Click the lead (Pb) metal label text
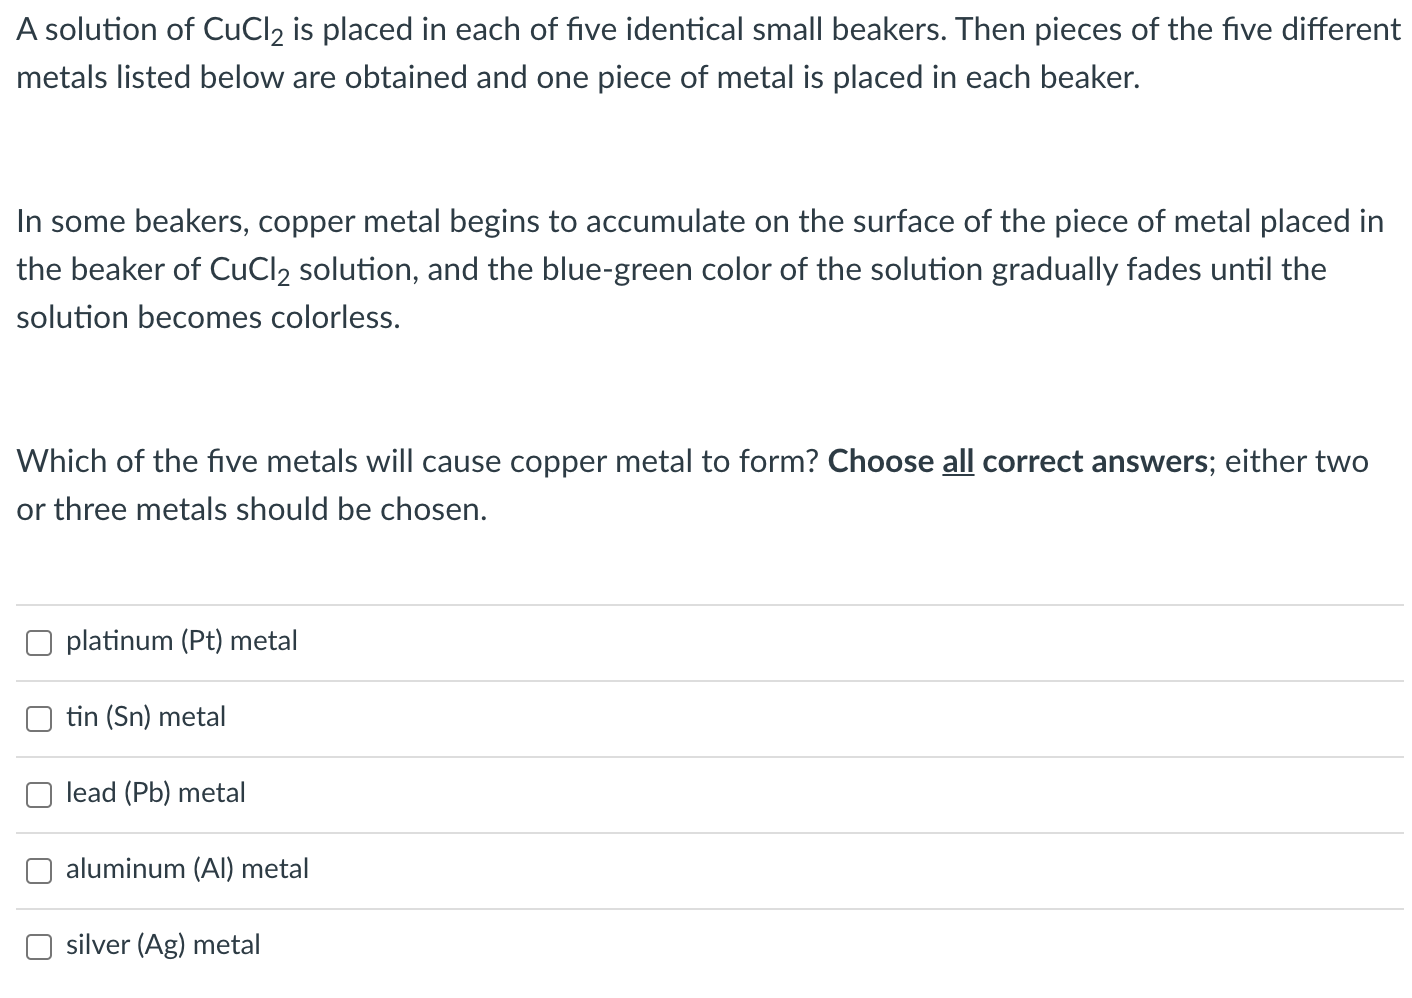The image size is (1412, 998). tap(155, 793)
